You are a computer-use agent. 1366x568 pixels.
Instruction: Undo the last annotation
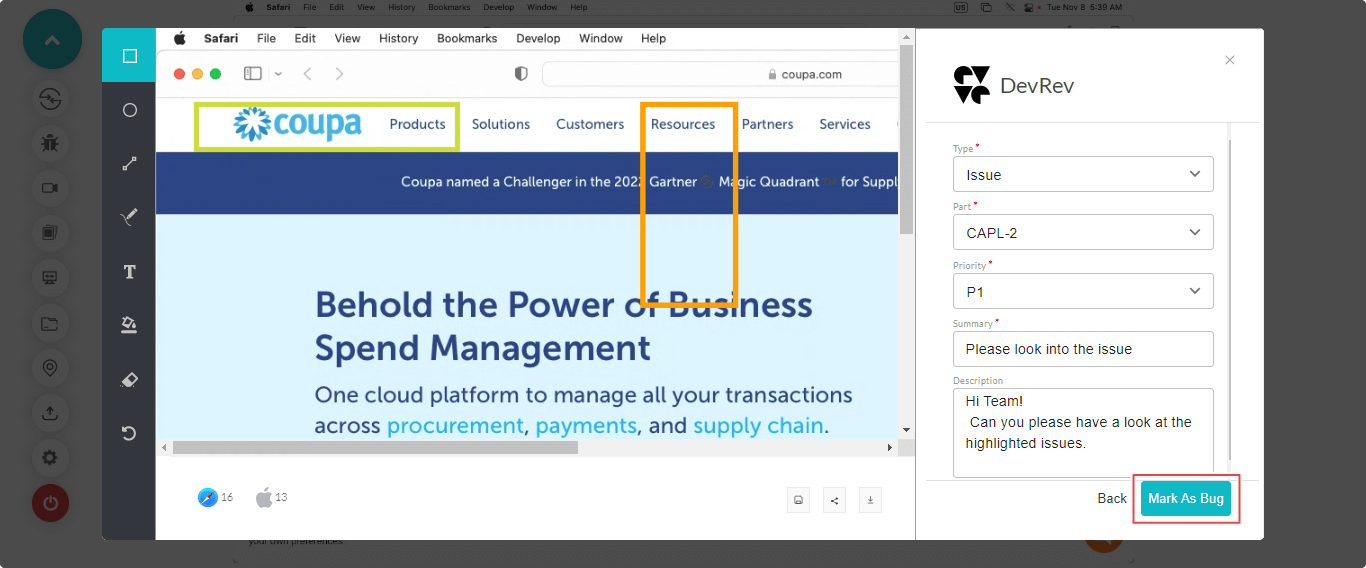(129, 433)
